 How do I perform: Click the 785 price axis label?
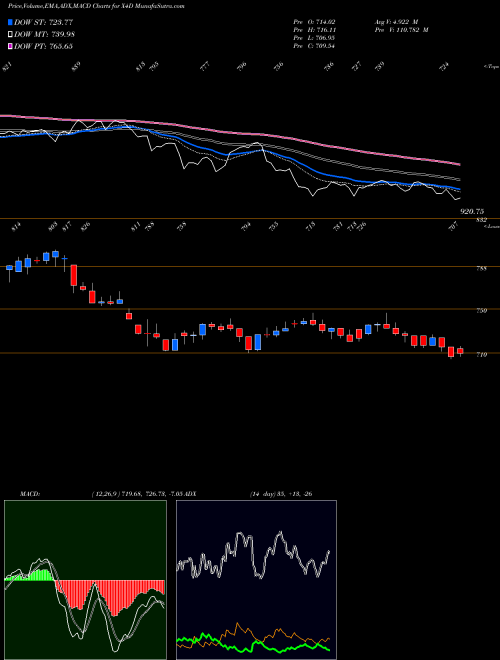[x=481, y=268]
